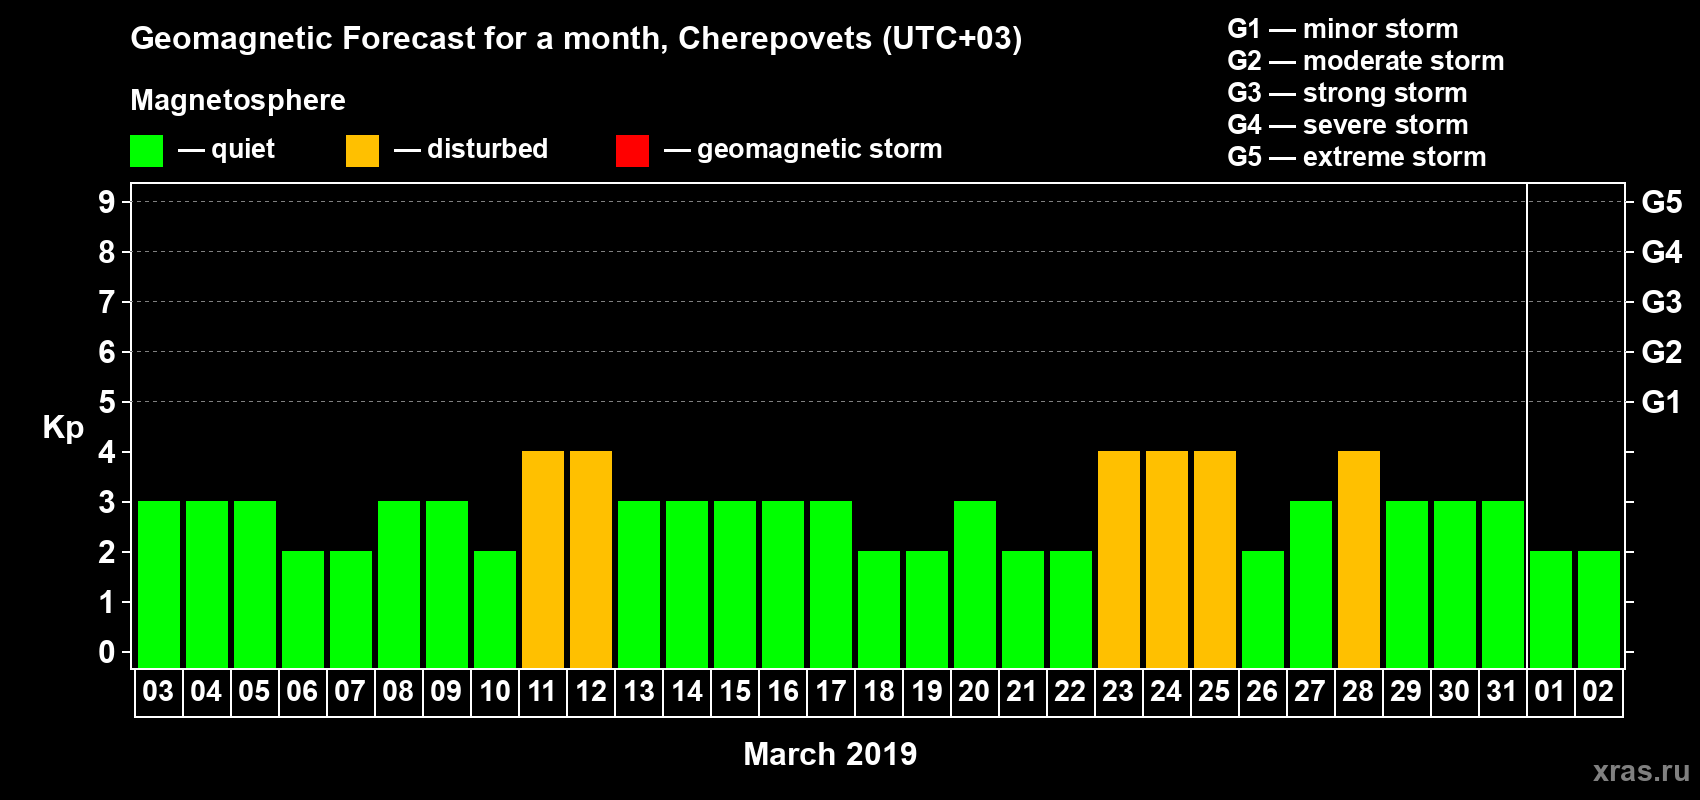Click the Magnetosphere heading
Screen dimensions: 1700x800
[x=238, y=101]
